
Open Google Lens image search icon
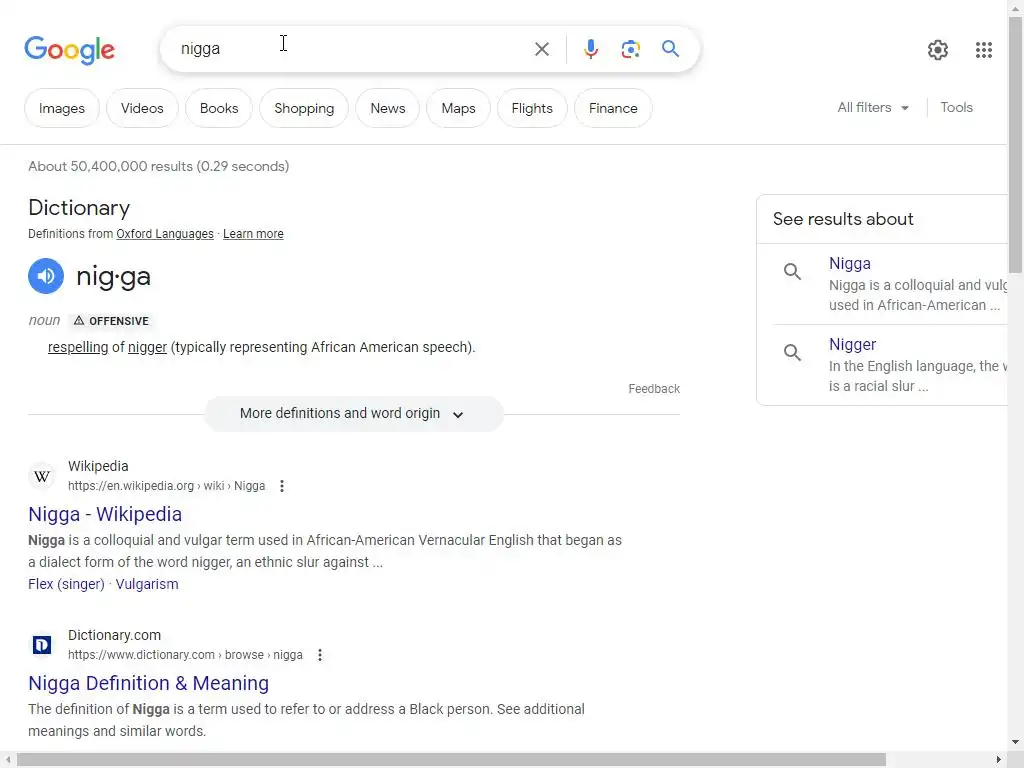click(630, 49)
